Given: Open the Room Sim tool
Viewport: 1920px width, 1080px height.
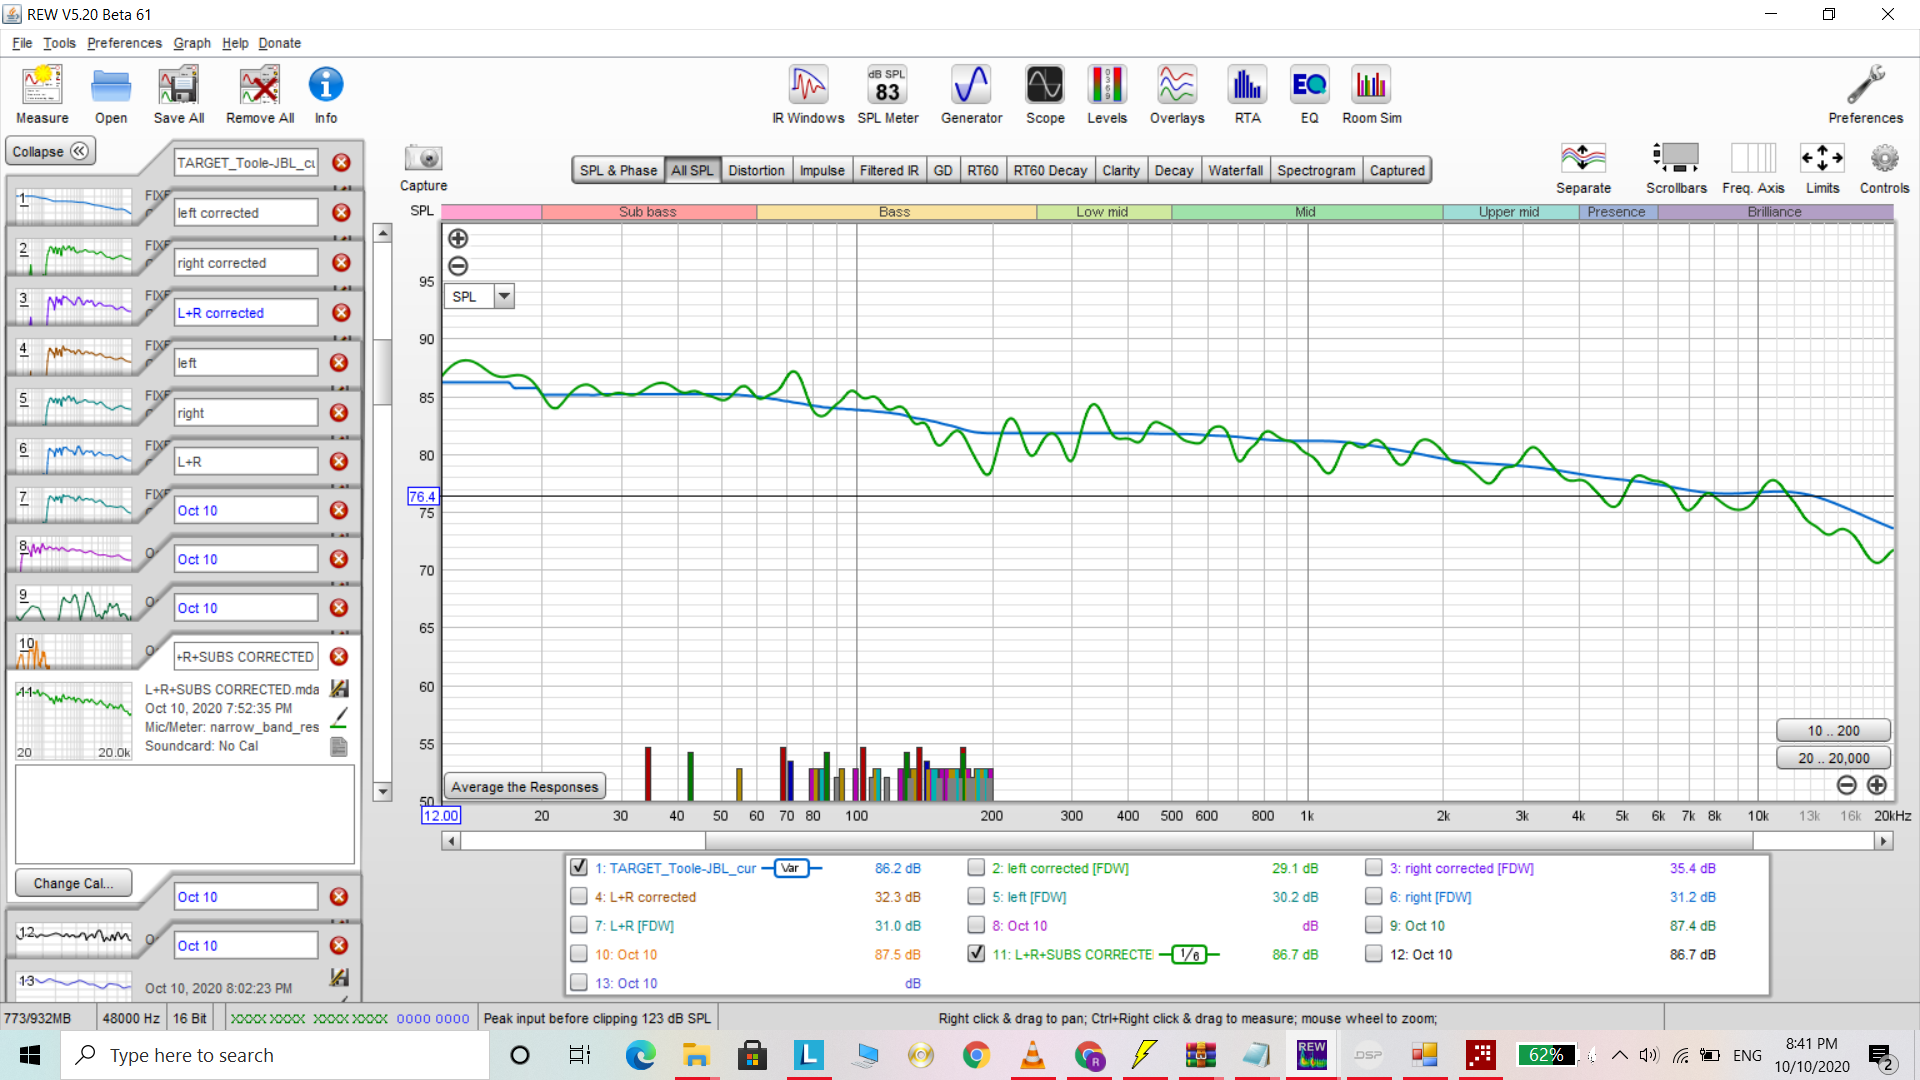Looking at the screenshot, I should 1371,95.
